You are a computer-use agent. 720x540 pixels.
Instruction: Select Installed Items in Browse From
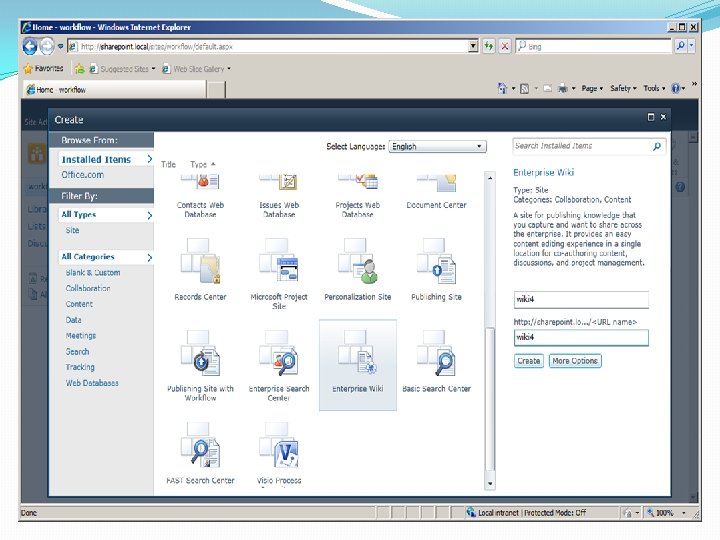[x=107, y=159]
